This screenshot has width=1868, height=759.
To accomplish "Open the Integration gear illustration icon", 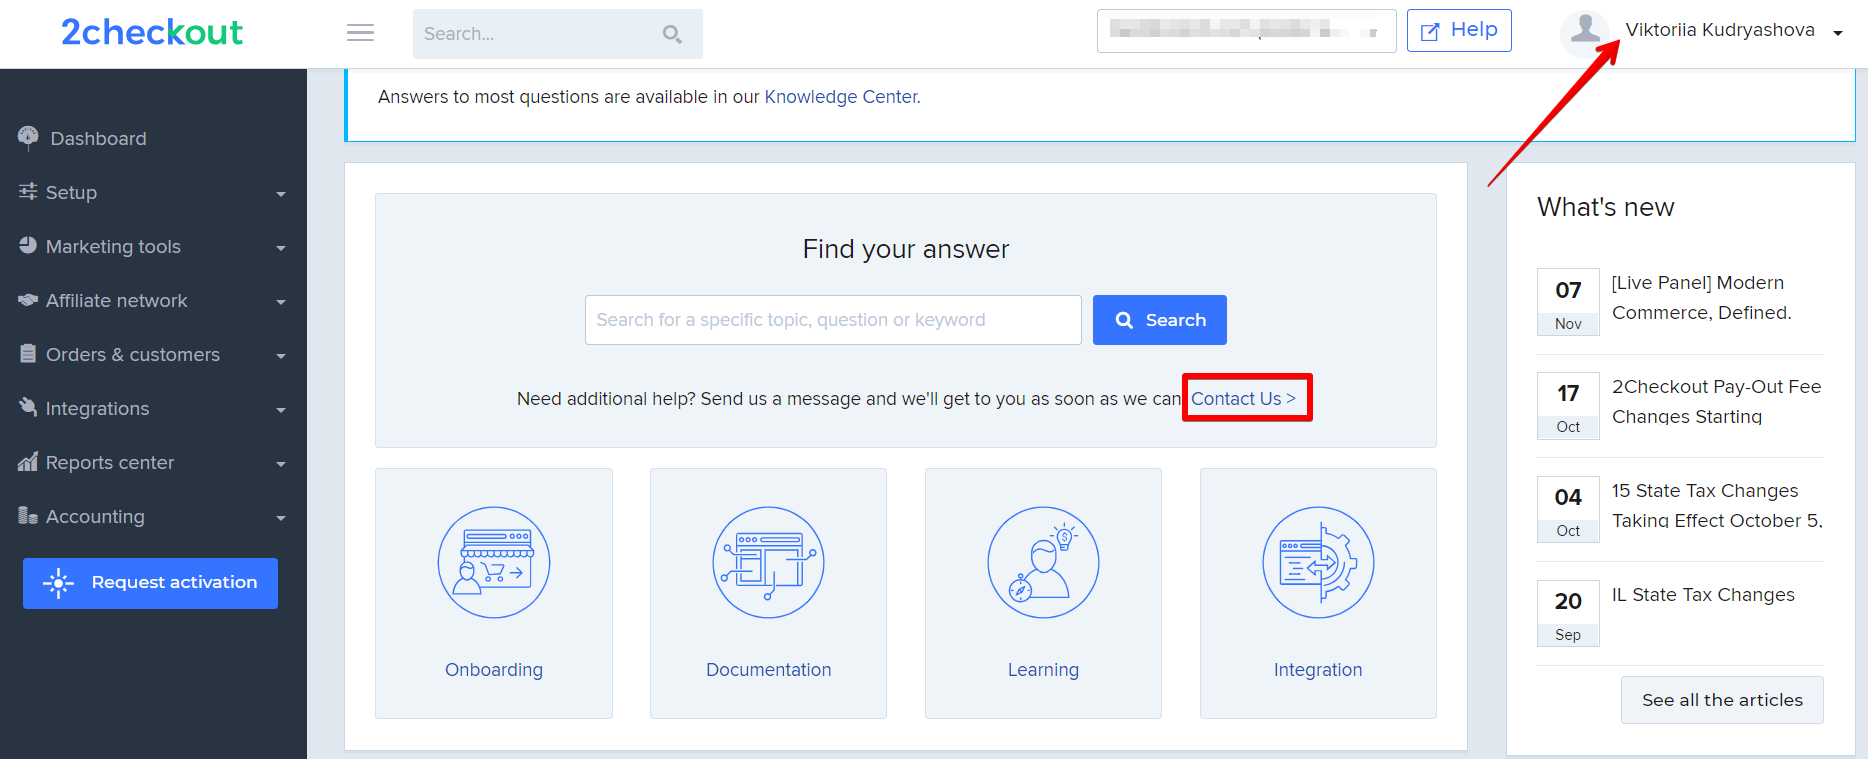I will pyautogui.click(x=1318, y=562).
